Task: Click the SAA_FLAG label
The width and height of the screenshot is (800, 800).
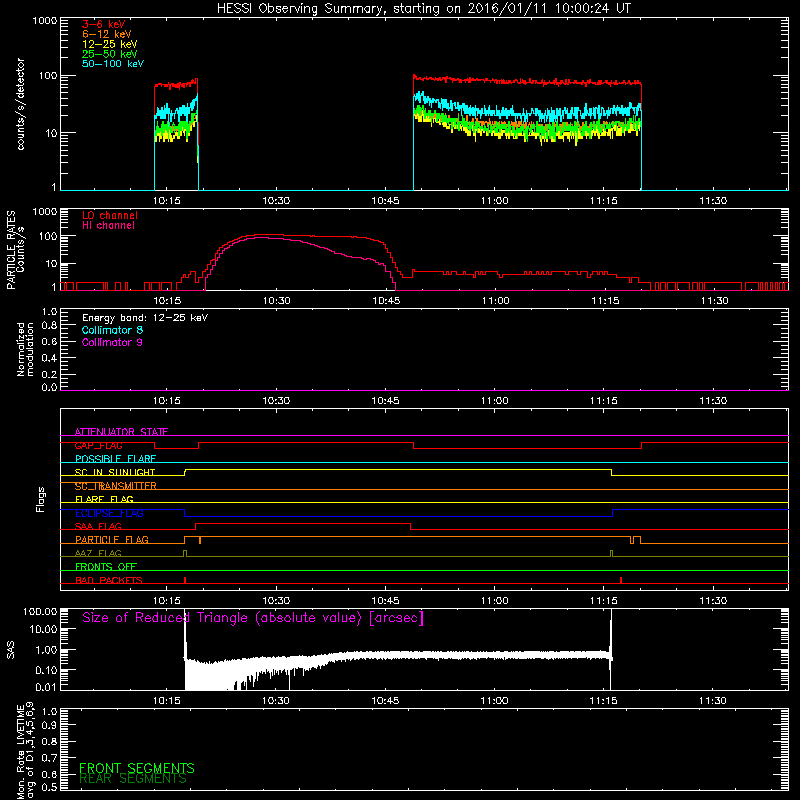Action: coord(98,527)
